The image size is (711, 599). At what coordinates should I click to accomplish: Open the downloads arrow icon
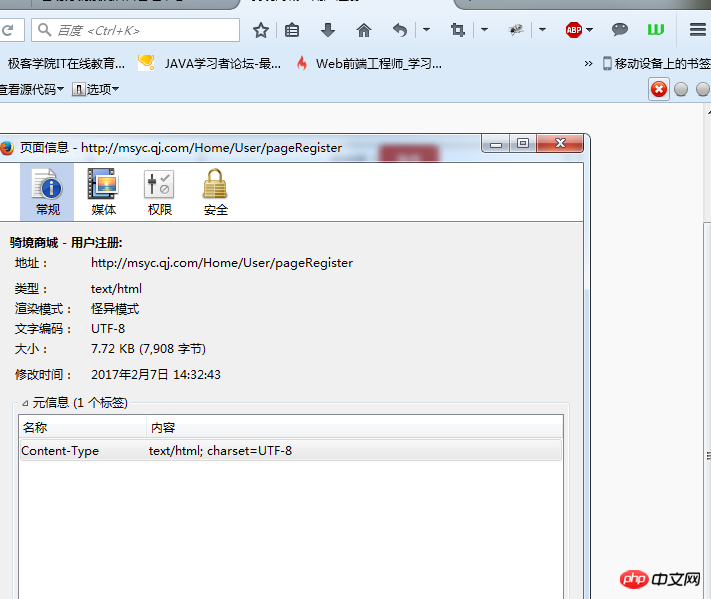click(x=327, y=30)
